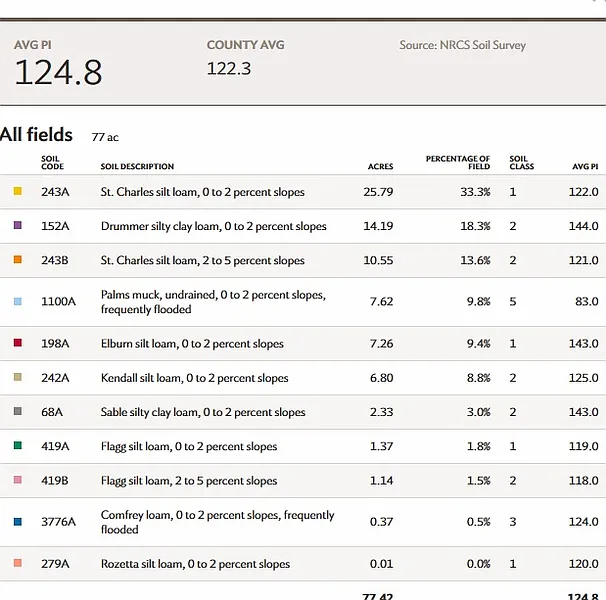Click the red swatch for soil 198A
This screenshot has width=606, height=600.
17,343
